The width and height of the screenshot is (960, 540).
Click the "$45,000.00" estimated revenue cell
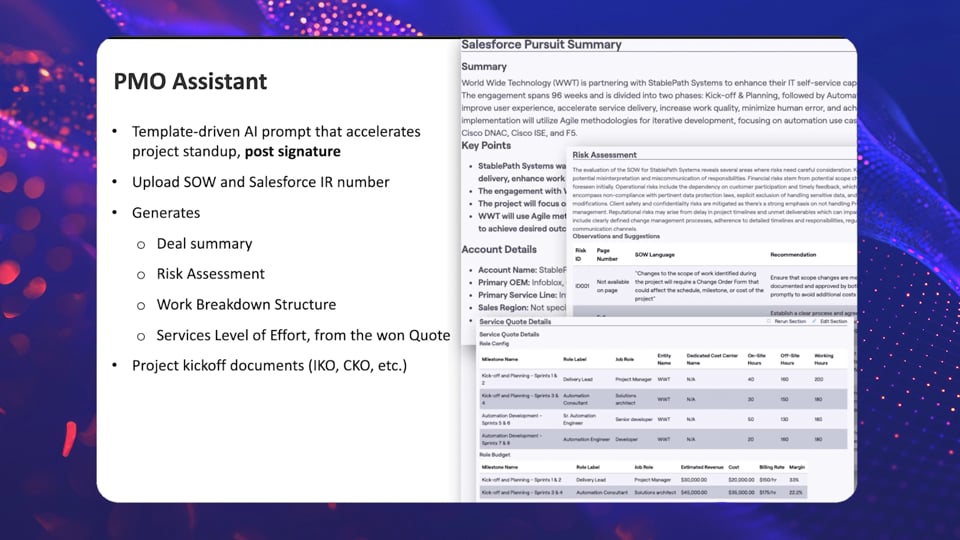[x=694, y=492]
